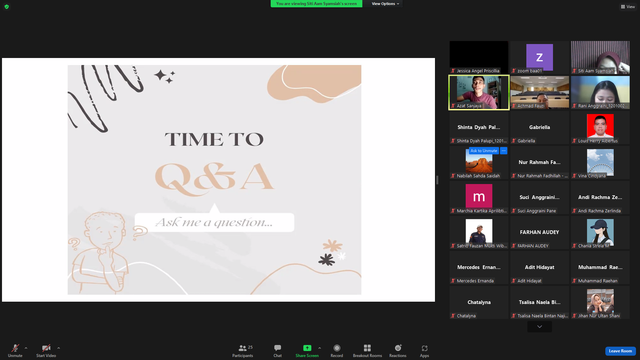Image resolution: width=640 pixels, height=360 pixels.
Task: Select Gabriella's participant tile
Action: (540, 127)
